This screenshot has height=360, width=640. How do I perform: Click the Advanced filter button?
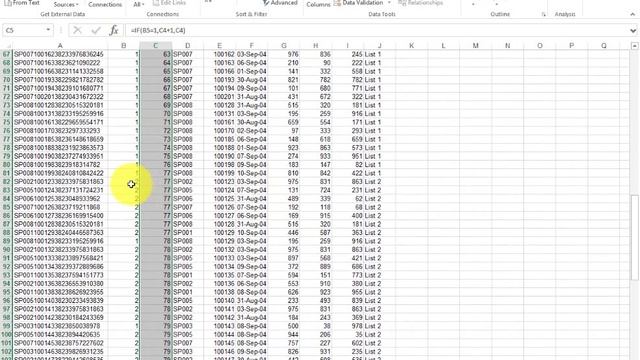coord(280,3)
